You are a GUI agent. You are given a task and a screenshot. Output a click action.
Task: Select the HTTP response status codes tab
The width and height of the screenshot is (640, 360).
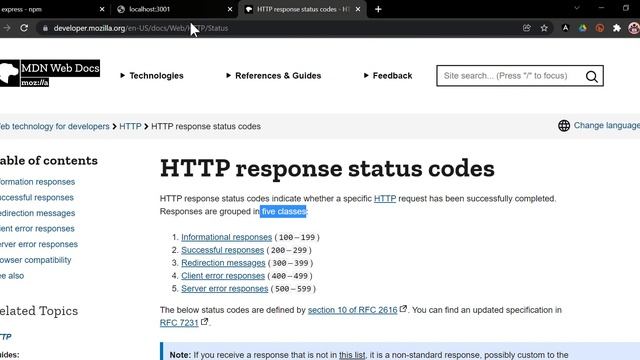coord(302,9)
